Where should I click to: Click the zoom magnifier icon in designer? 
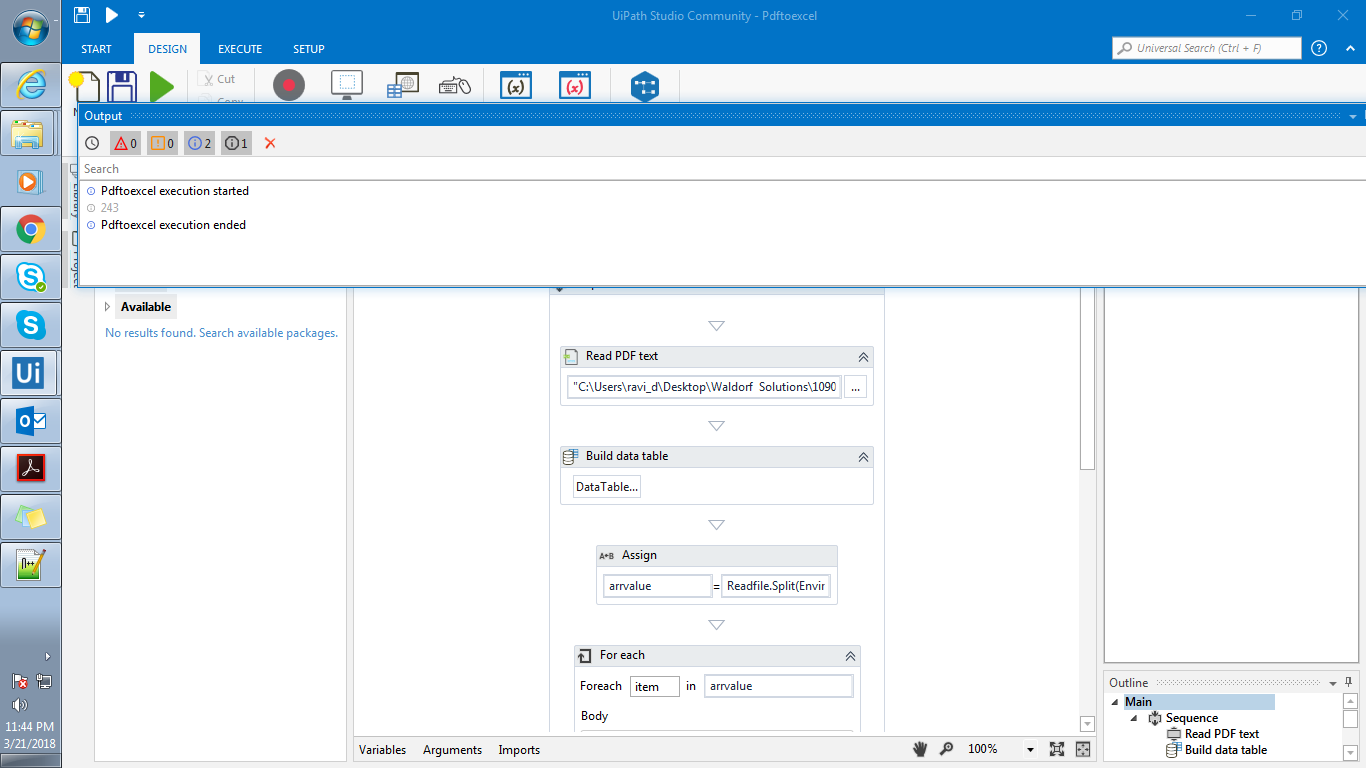tap(946, 749)
